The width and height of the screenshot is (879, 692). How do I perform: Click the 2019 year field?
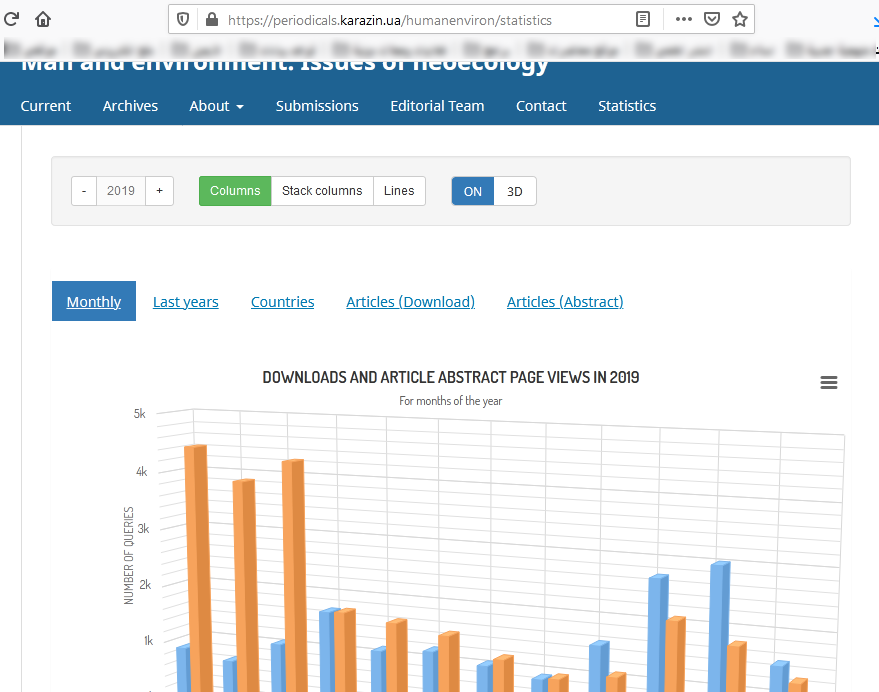coord(121,191)
